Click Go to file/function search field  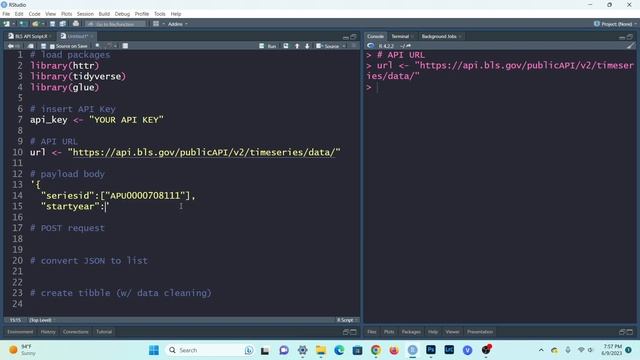116,24
